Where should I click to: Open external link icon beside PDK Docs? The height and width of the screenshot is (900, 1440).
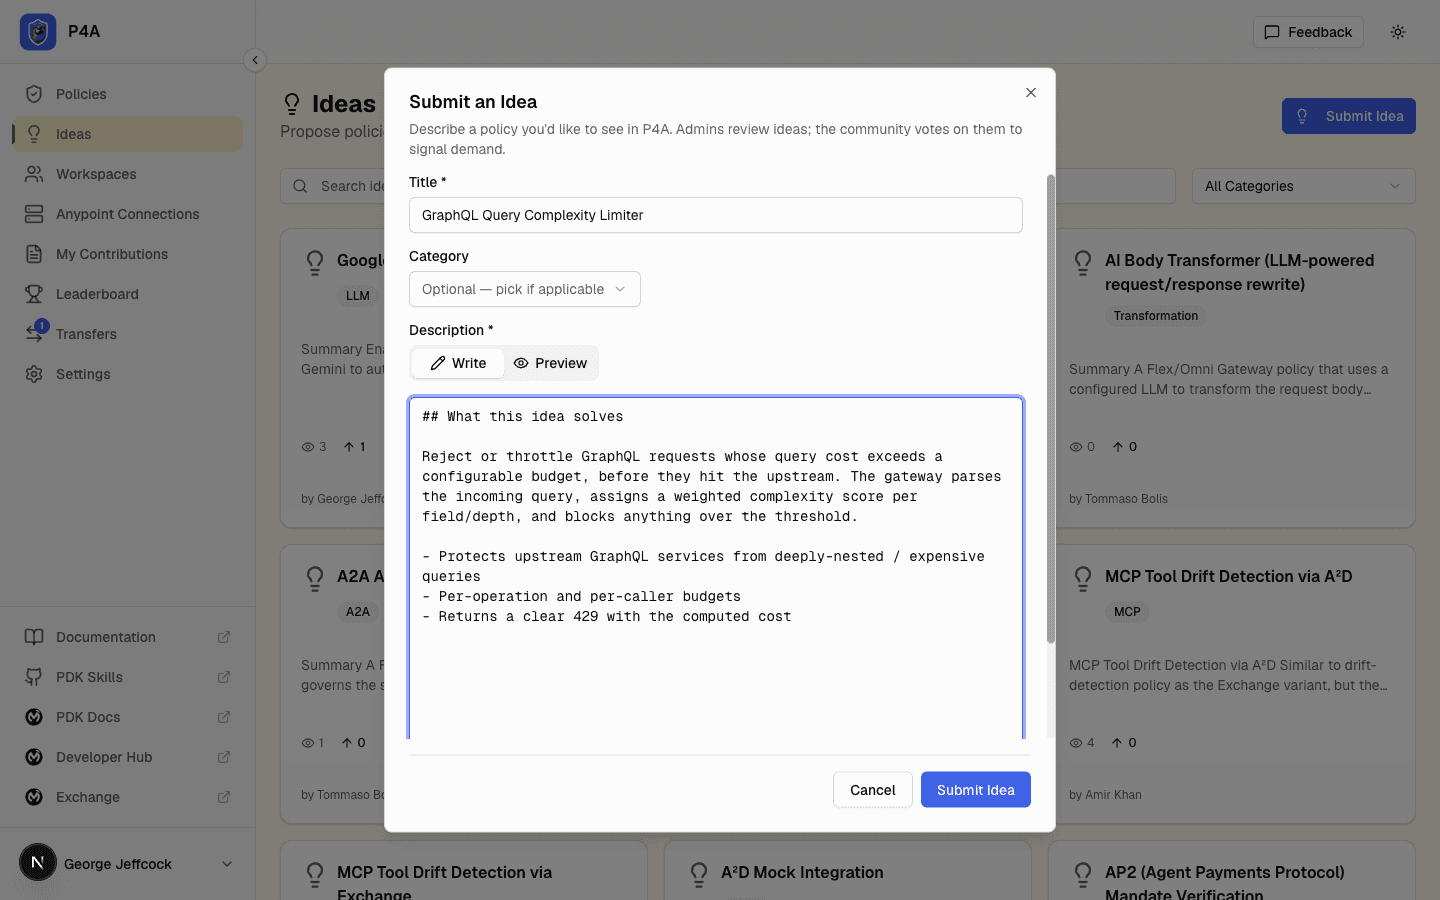[224, 717]
